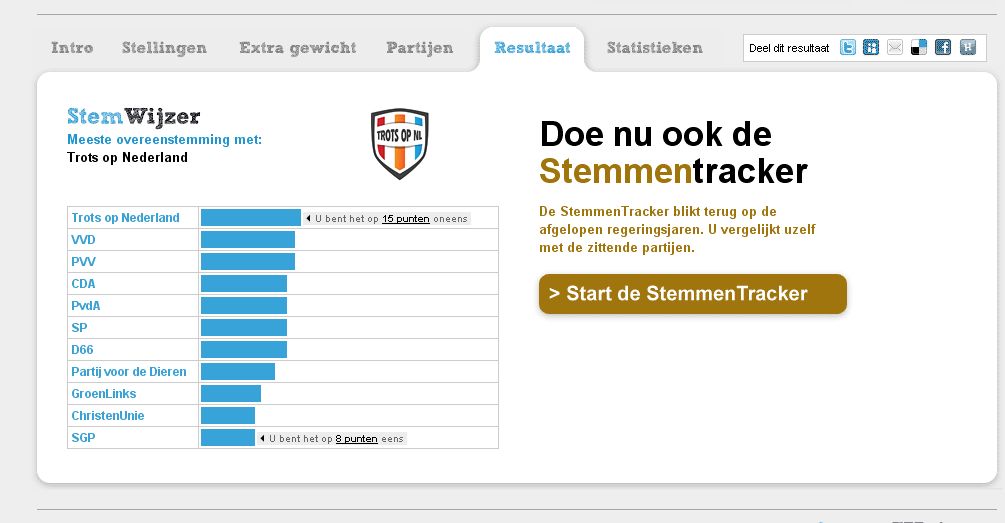Click the Partij voor de Dieren label
1005x523 pixels.
click(128, 372)
